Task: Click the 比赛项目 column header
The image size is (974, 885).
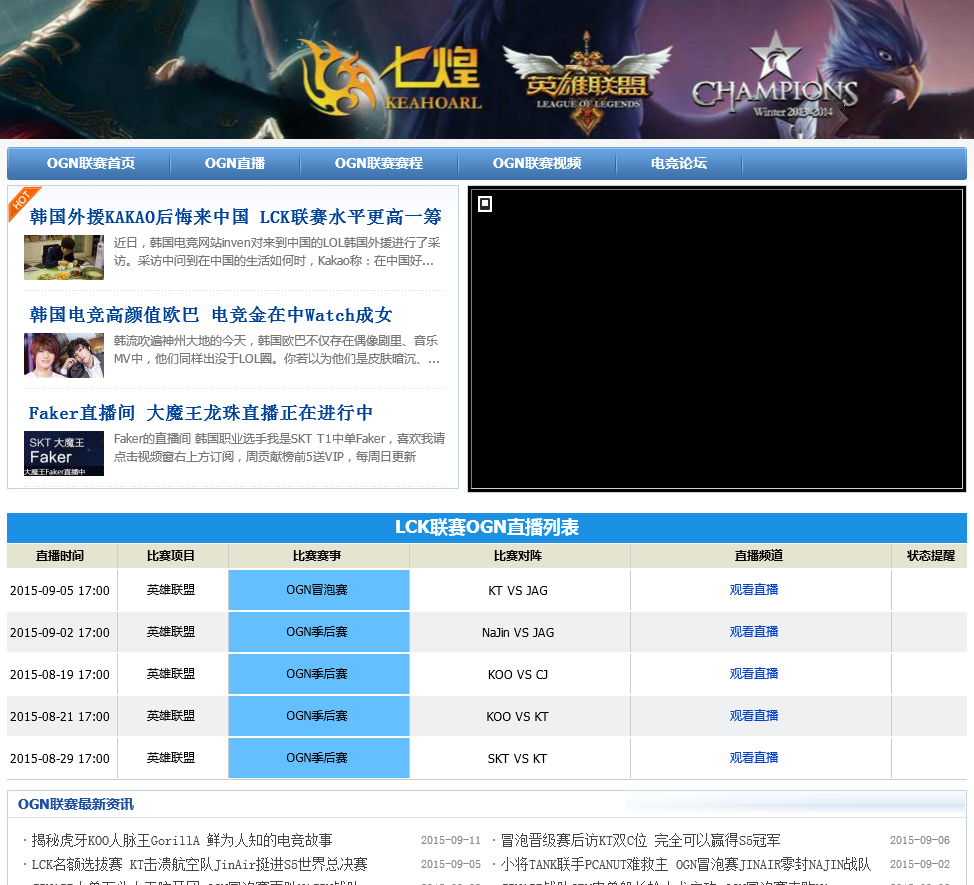Action: tap(171, 556)
